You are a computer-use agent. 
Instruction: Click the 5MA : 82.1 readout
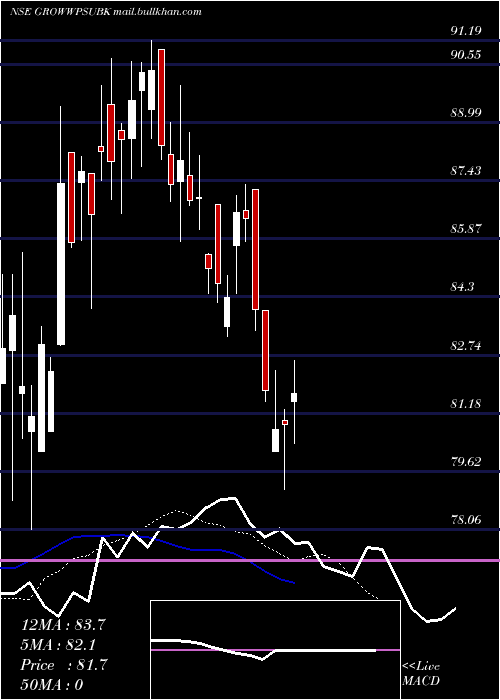58,645
